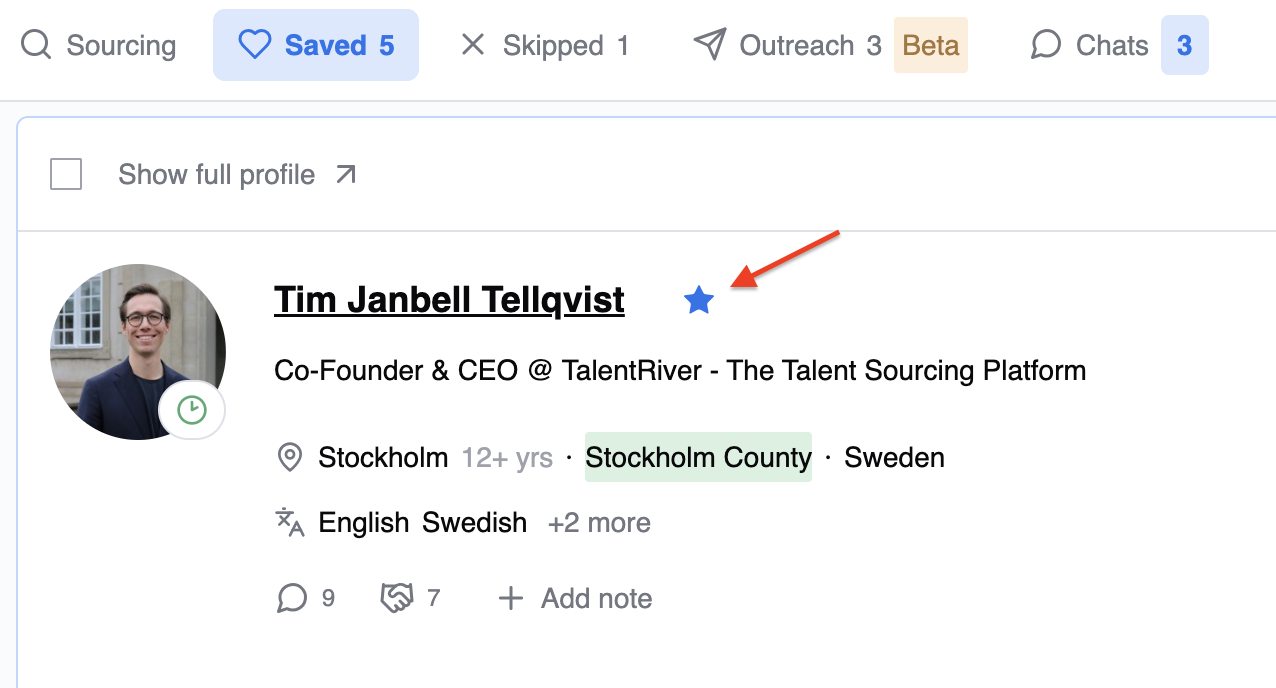1276x688 pixels.
Task: Click the plus icon for Add note
Action: coord(511,598)
